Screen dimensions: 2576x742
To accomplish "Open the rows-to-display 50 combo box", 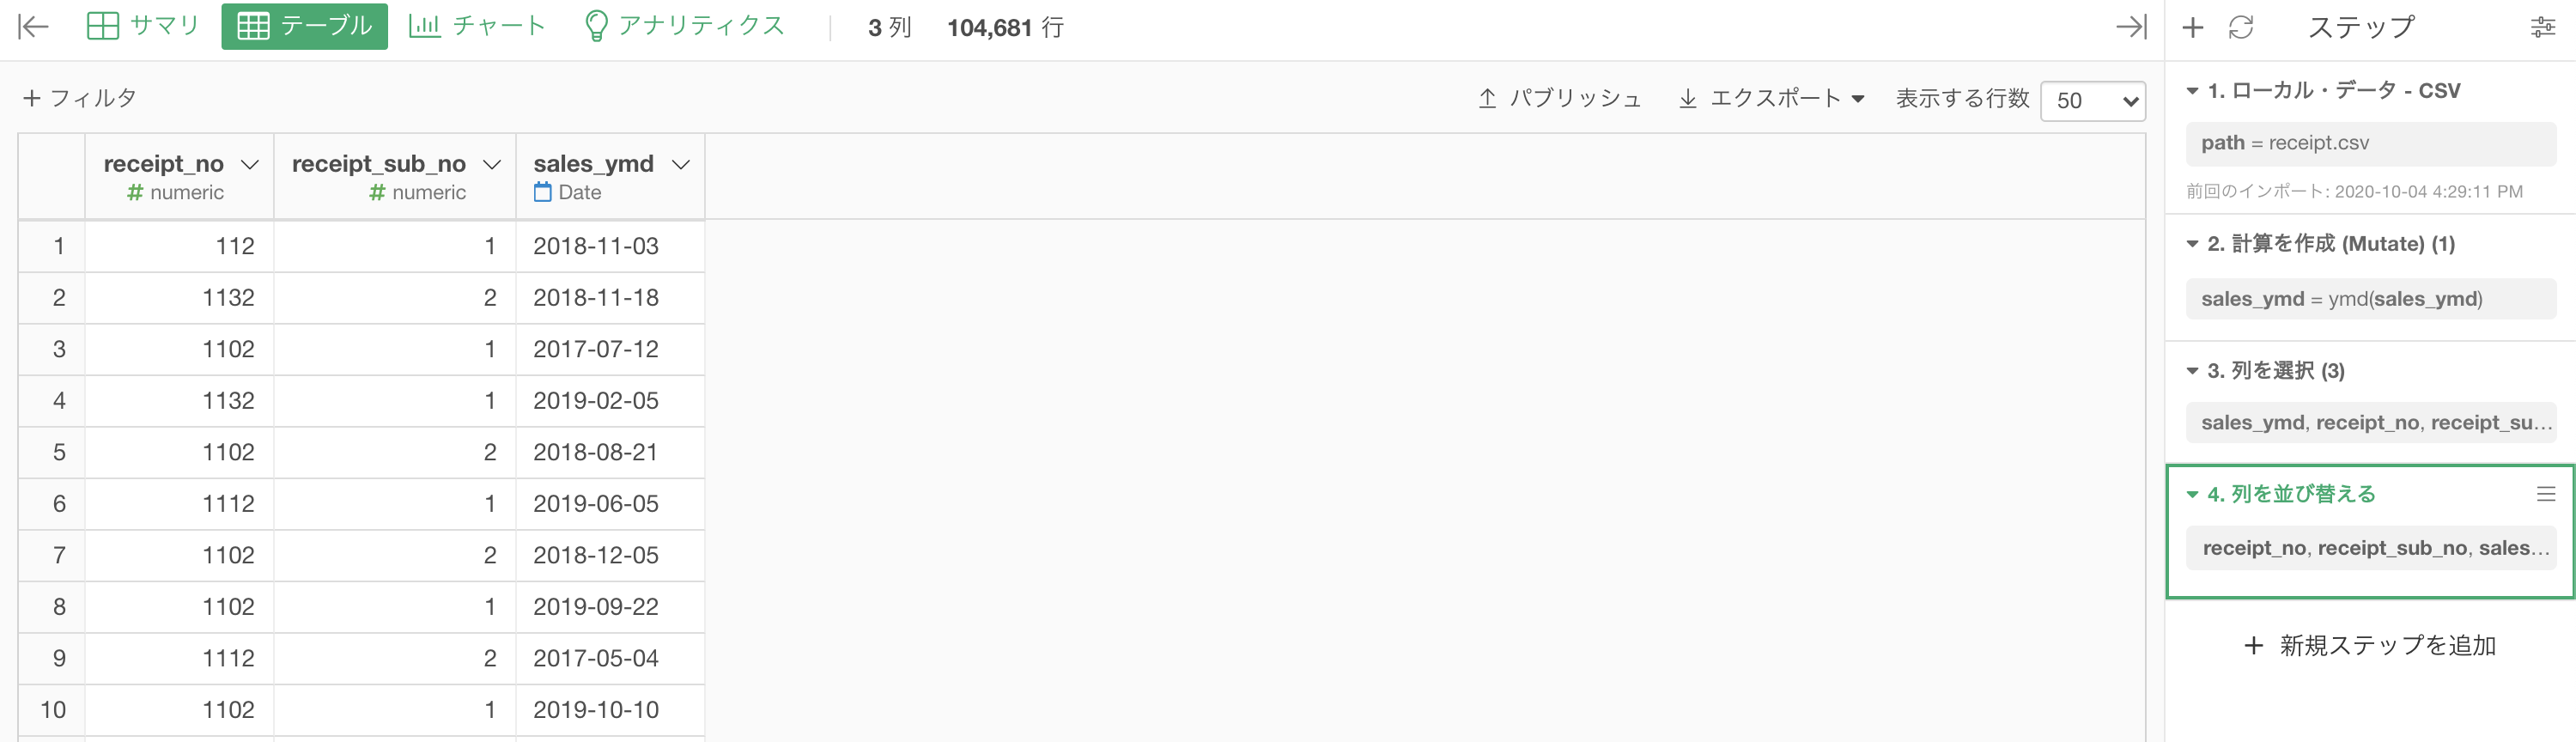I will coord(2093,100).
